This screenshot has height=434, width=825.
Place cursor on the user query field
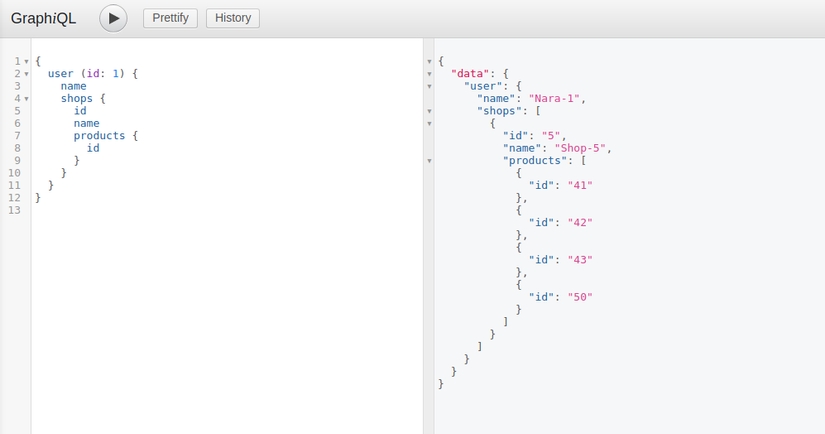click(60, 74)
